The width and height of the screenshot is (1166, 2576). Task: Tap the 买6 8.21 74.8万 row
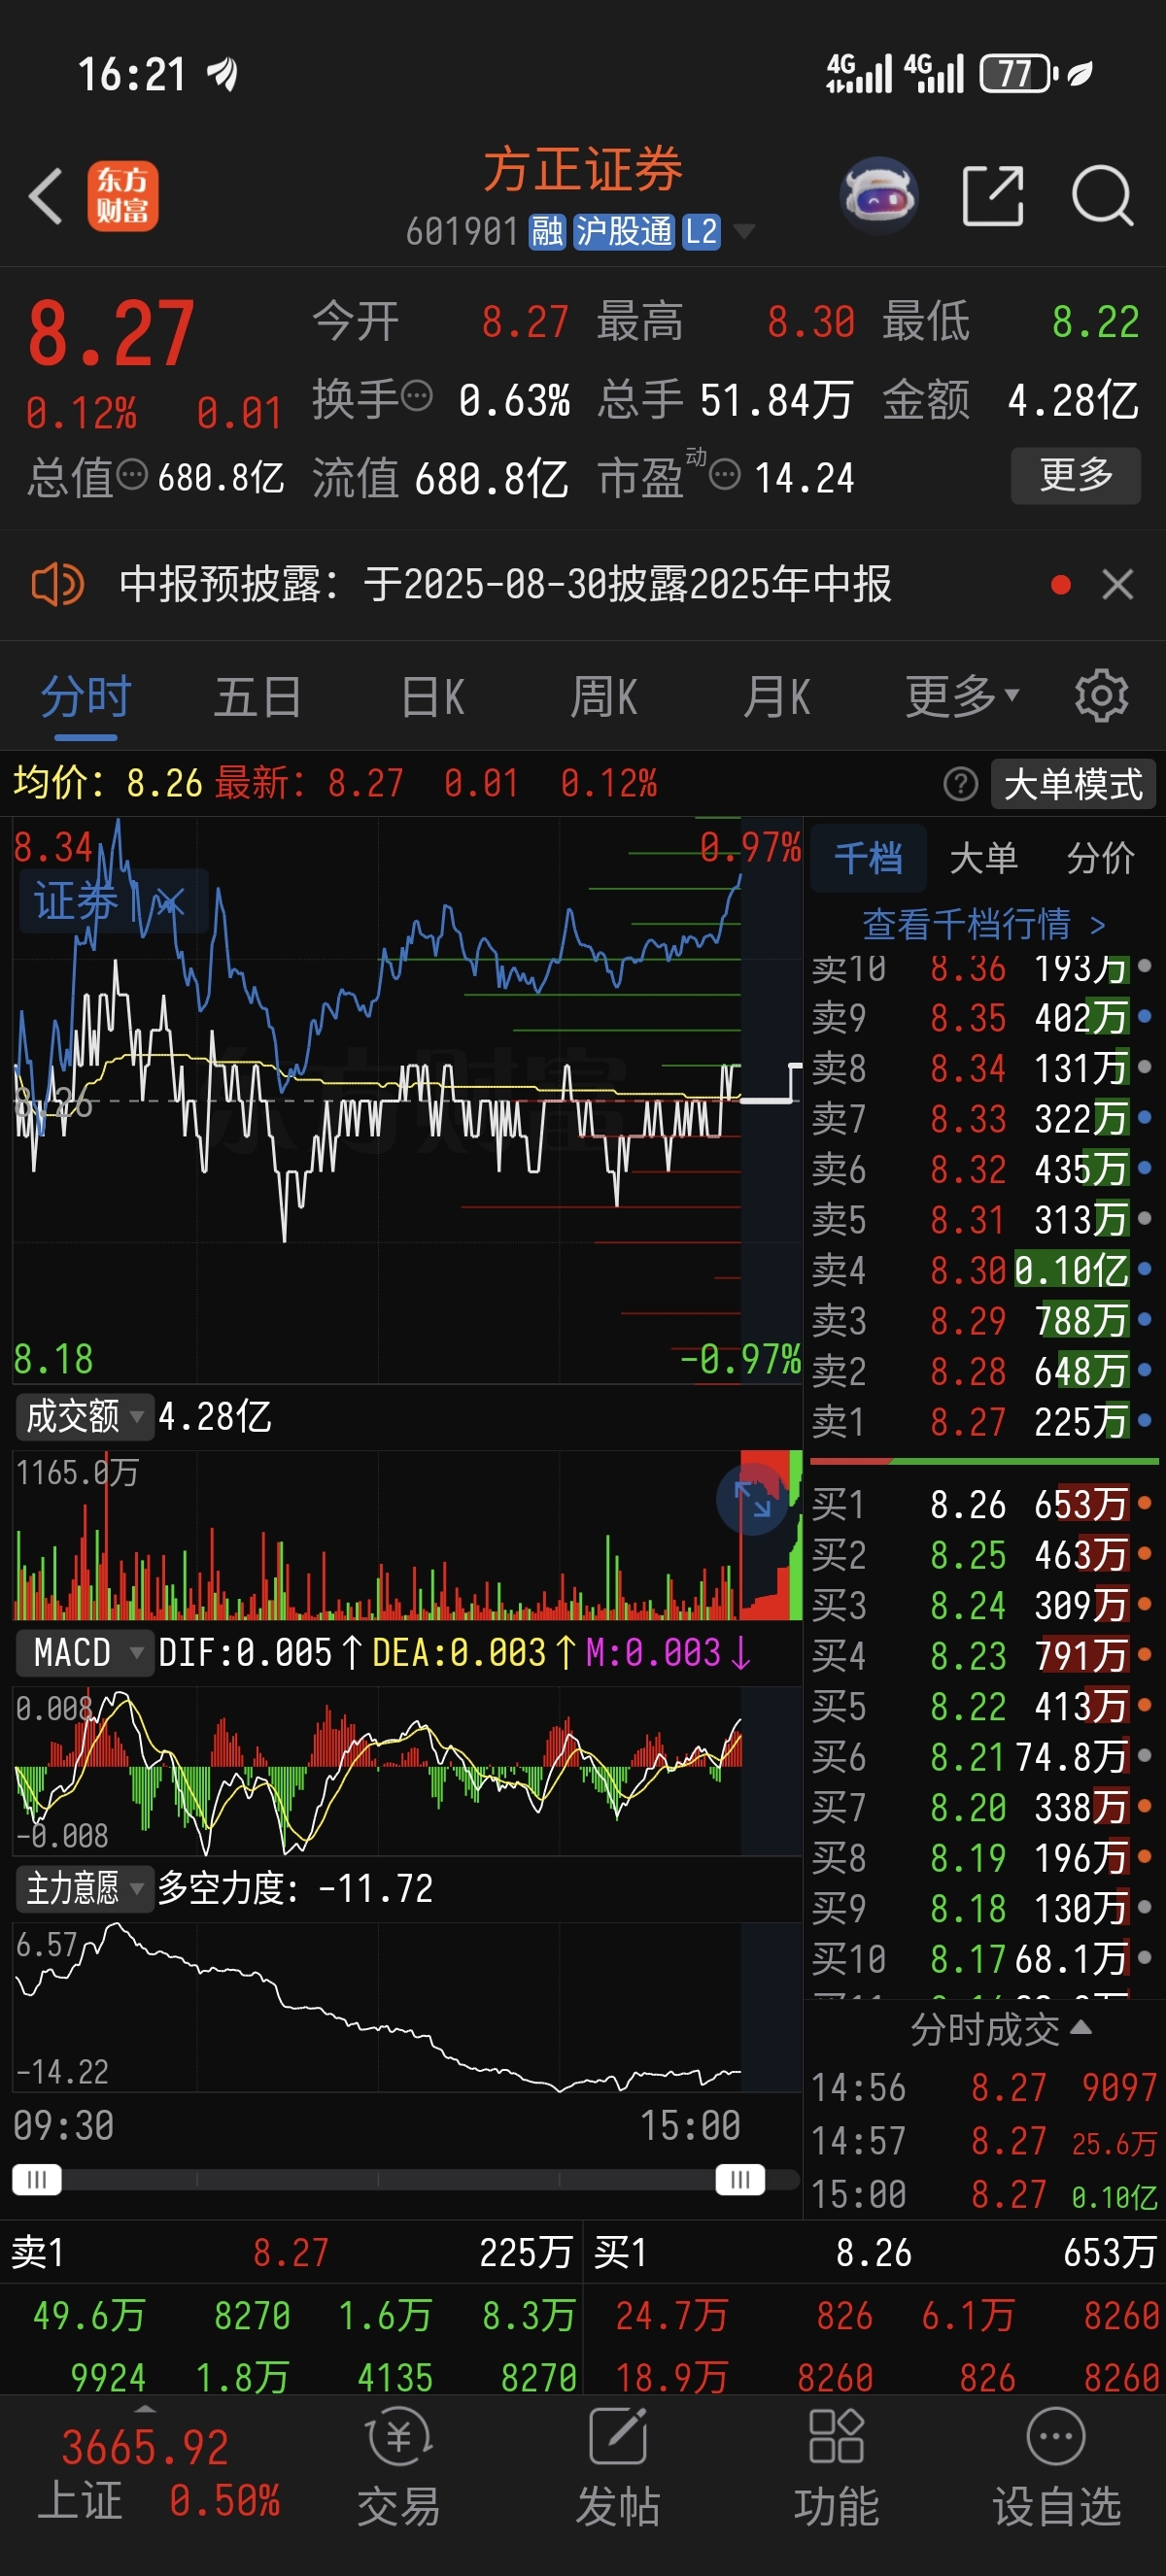pos(983,1756)
